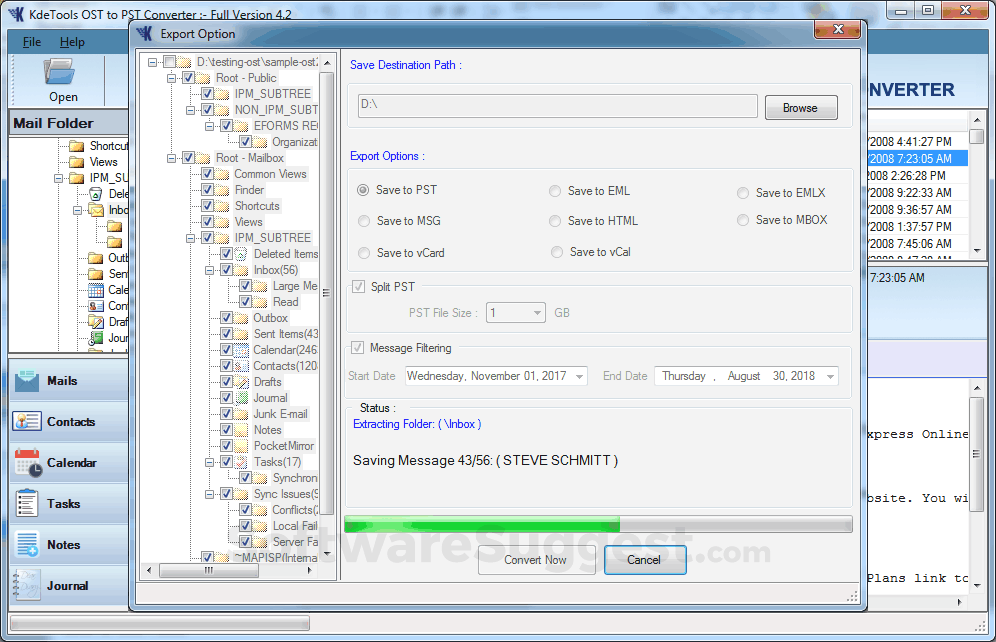This screenshot has width=996, height=642.
Task: Open the PST File Size dropdown
Action: pos(537,313)
